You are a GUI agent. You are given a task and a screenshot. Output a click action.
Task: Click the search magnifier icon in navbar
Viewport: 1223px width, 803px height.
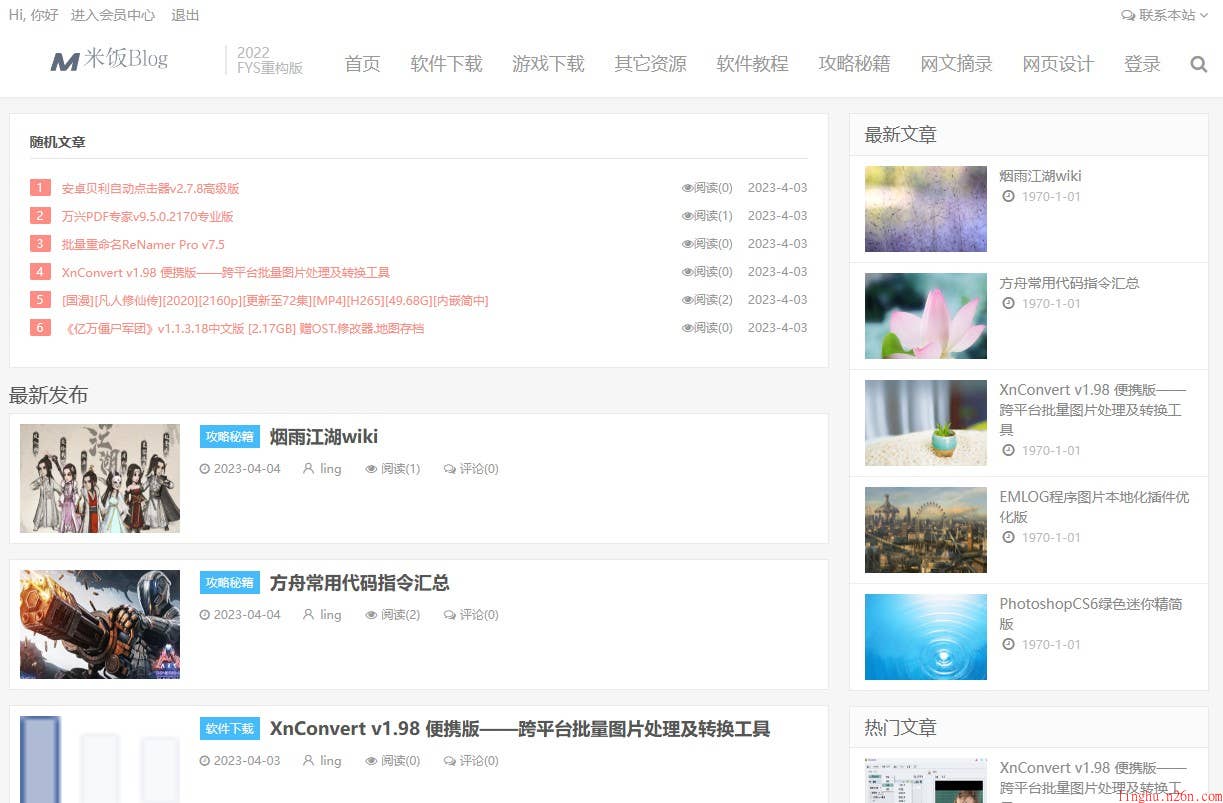pos(1198,64)
